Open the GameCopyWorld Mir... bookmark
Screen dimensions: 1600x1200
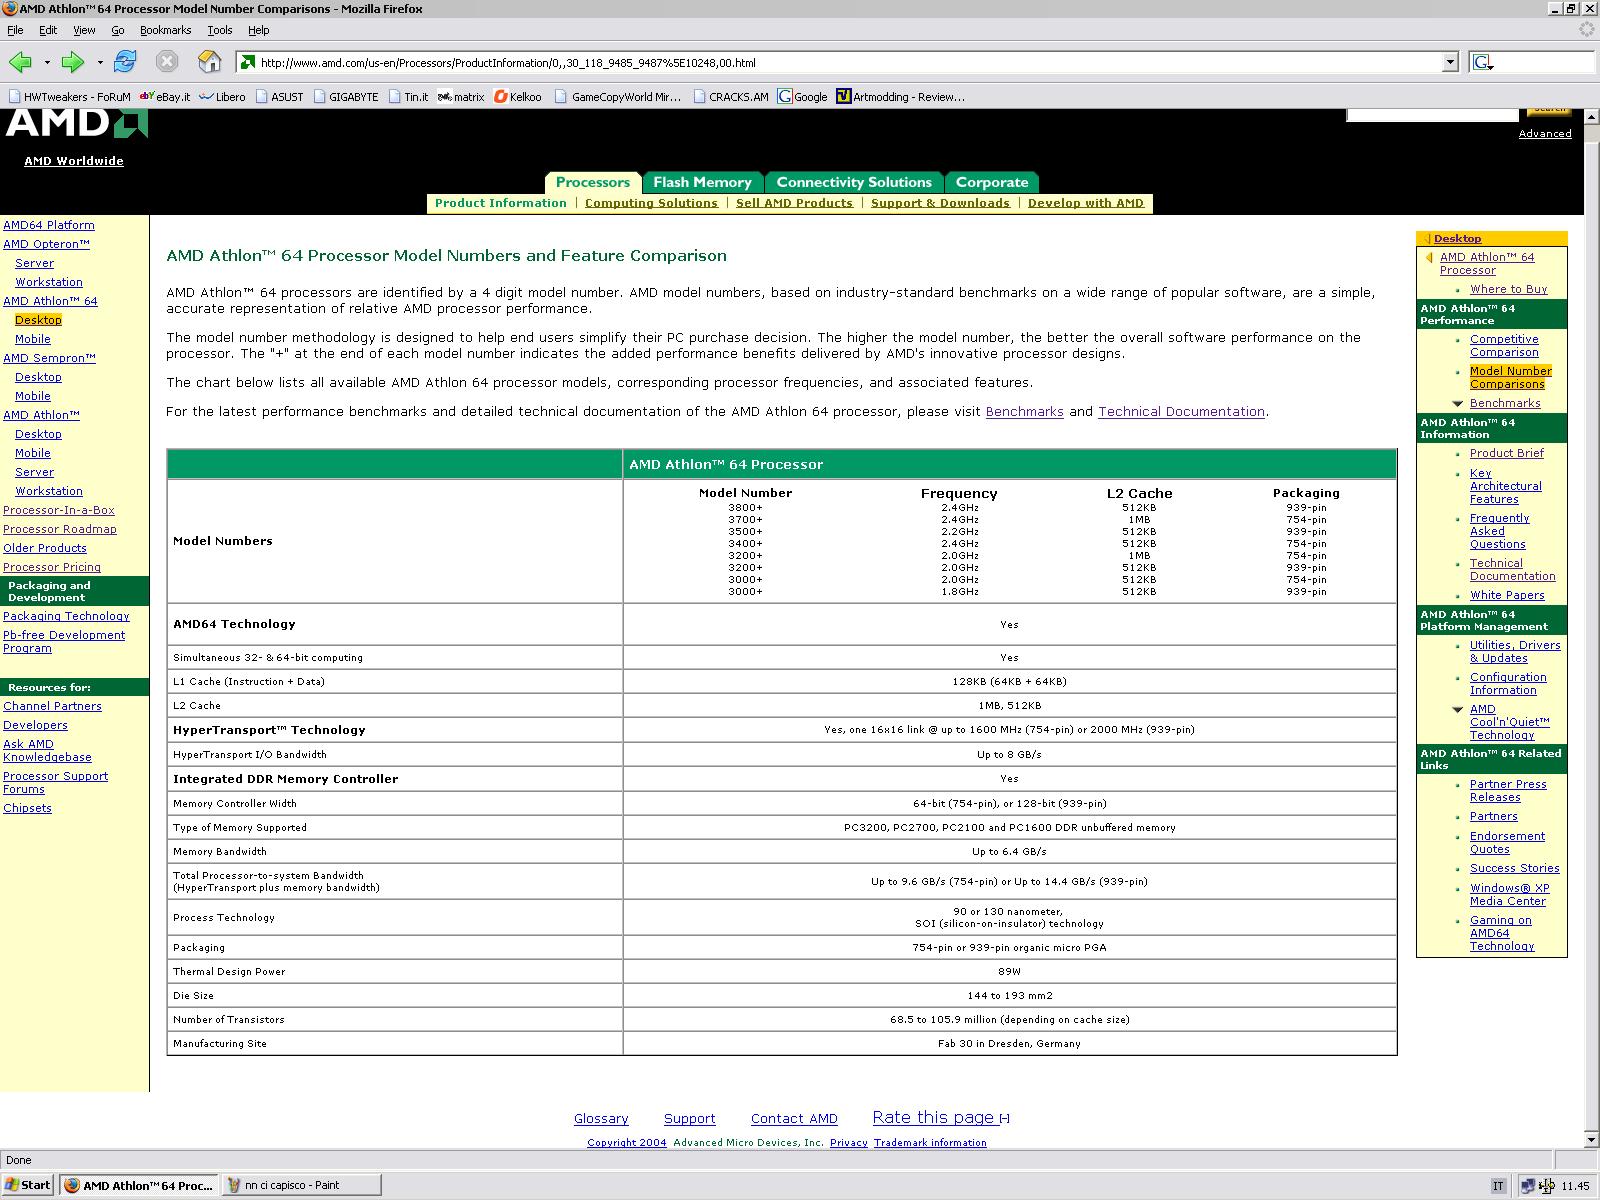click(618, 97)
